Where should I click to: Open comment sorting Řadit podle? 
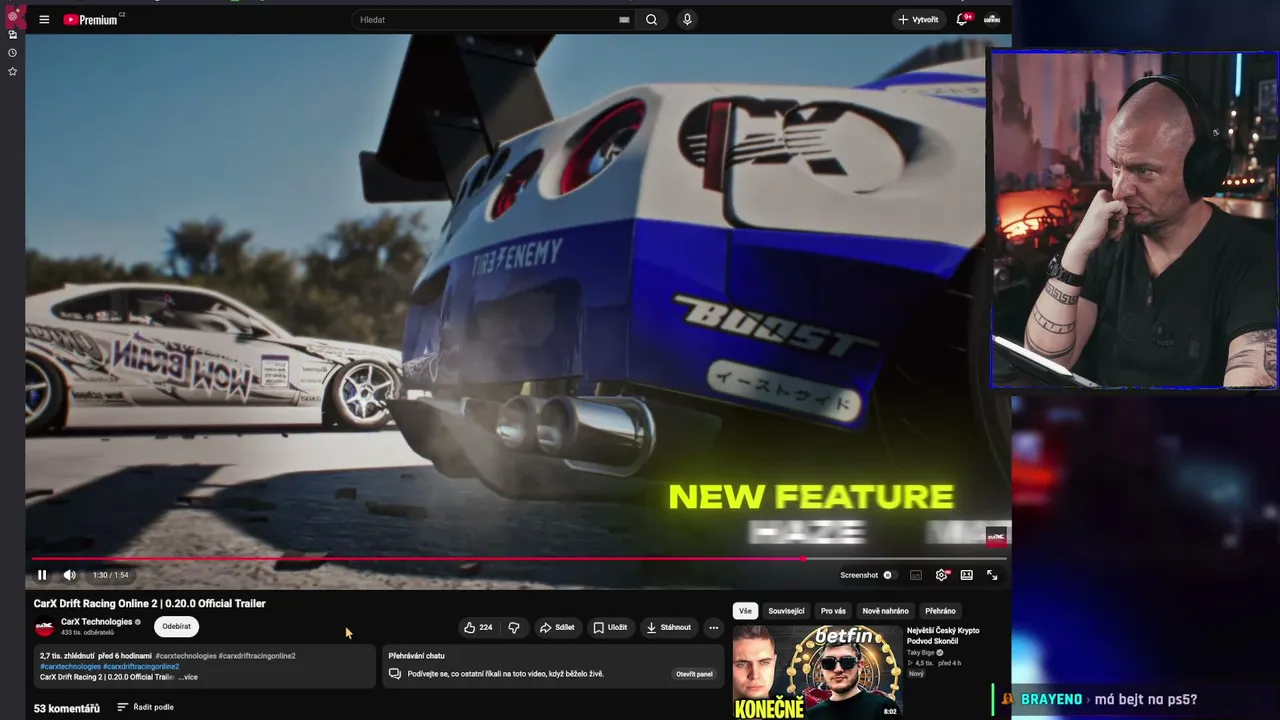pos(145,707)
